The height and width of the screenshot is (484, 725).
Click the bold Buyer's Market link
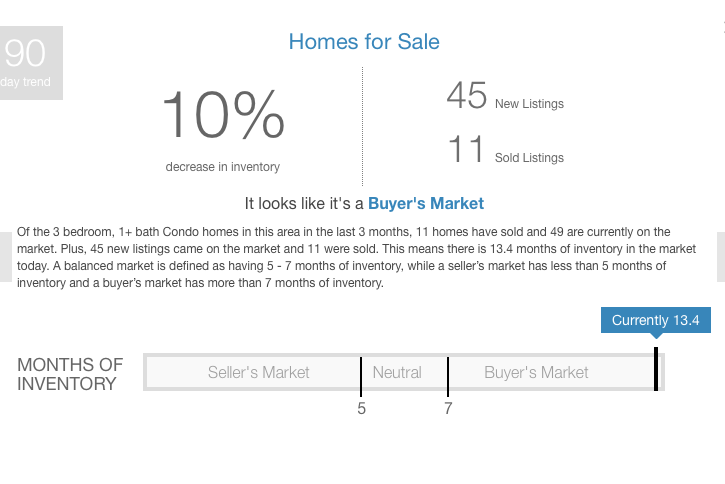click(426, 203)
